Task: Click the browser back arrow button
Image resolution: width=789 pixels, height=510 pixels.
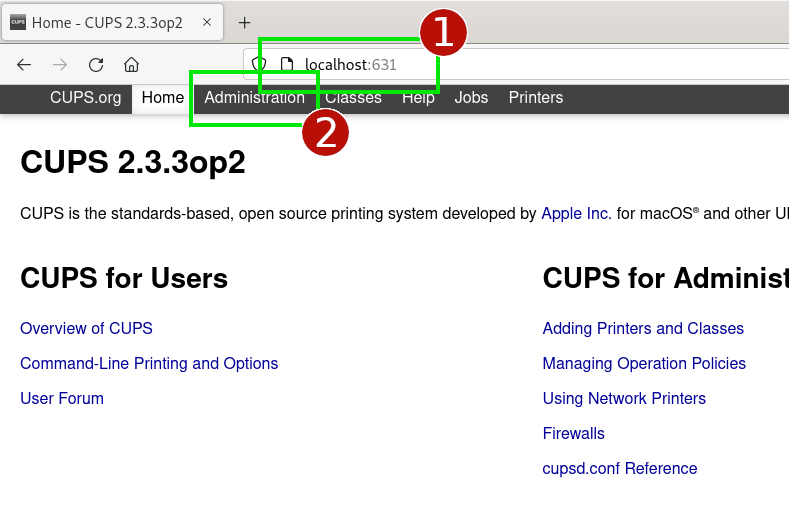Action: (x=24, y=65)
